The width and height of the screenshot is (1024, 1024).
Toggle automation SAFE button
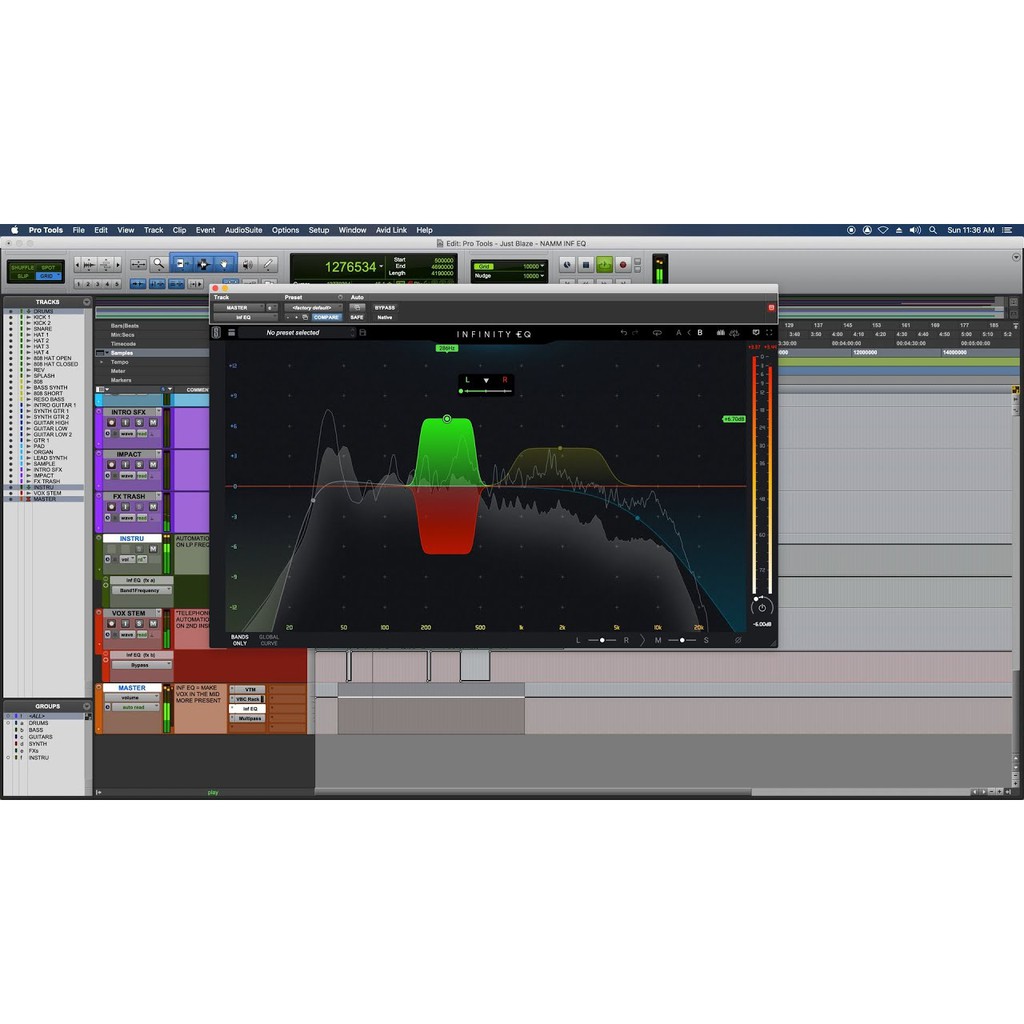point(357,317)
